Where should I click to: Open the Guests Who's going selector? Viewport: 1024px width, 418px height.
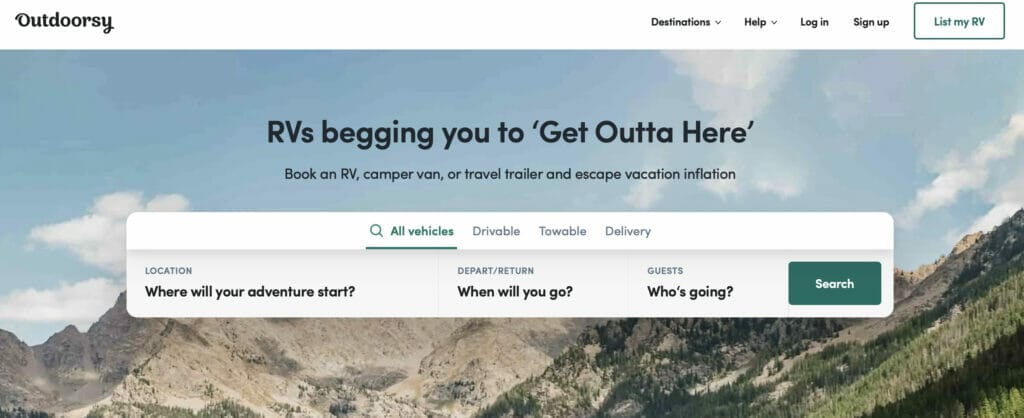click(709, 283)
